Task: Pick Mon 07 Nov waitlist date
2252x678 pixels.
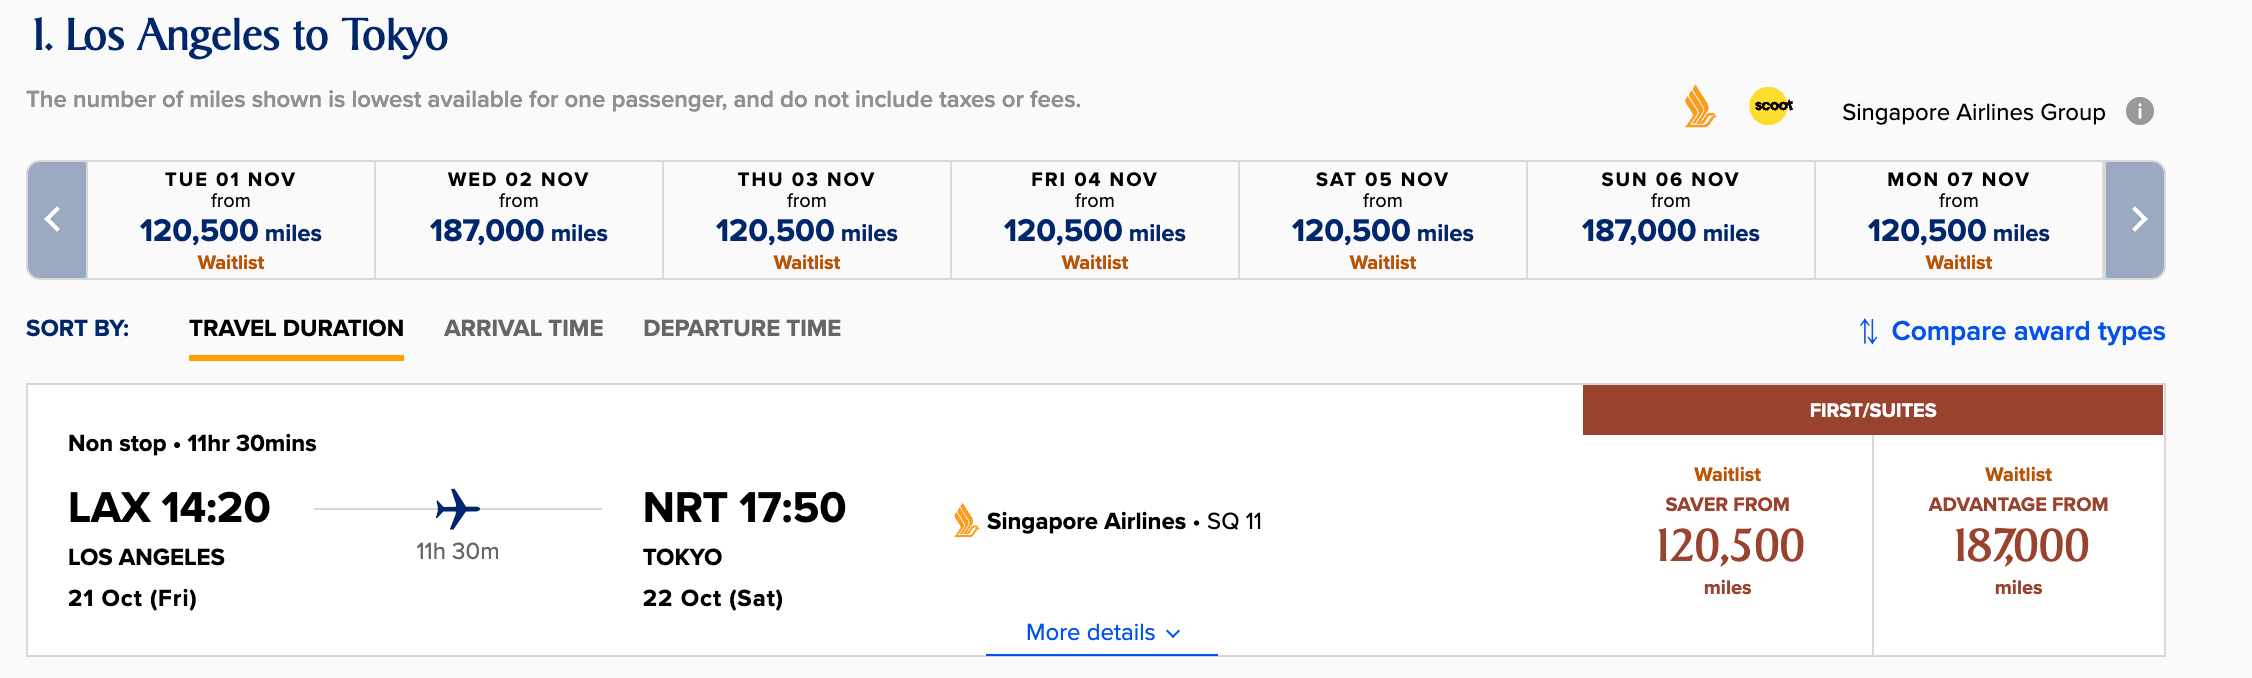Action: point(1959,220)
